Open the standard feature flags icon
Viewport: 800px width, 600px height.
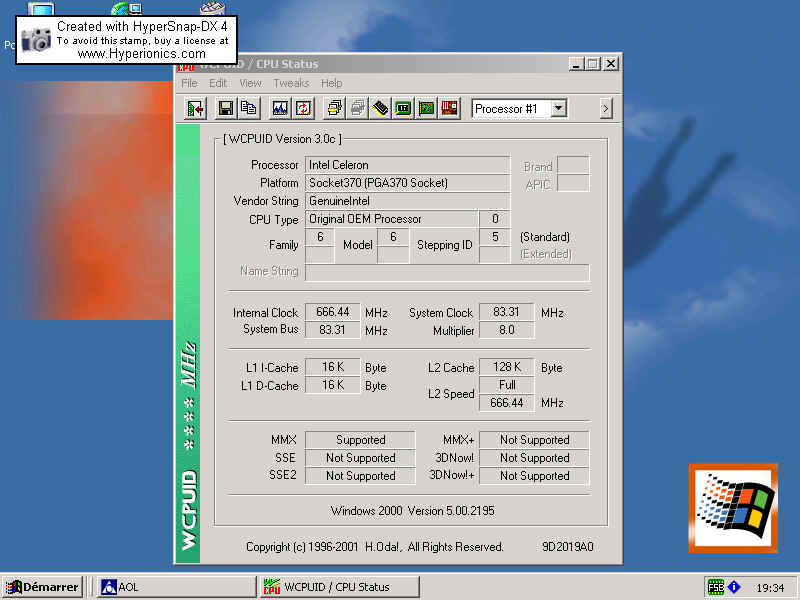(335, 108)
